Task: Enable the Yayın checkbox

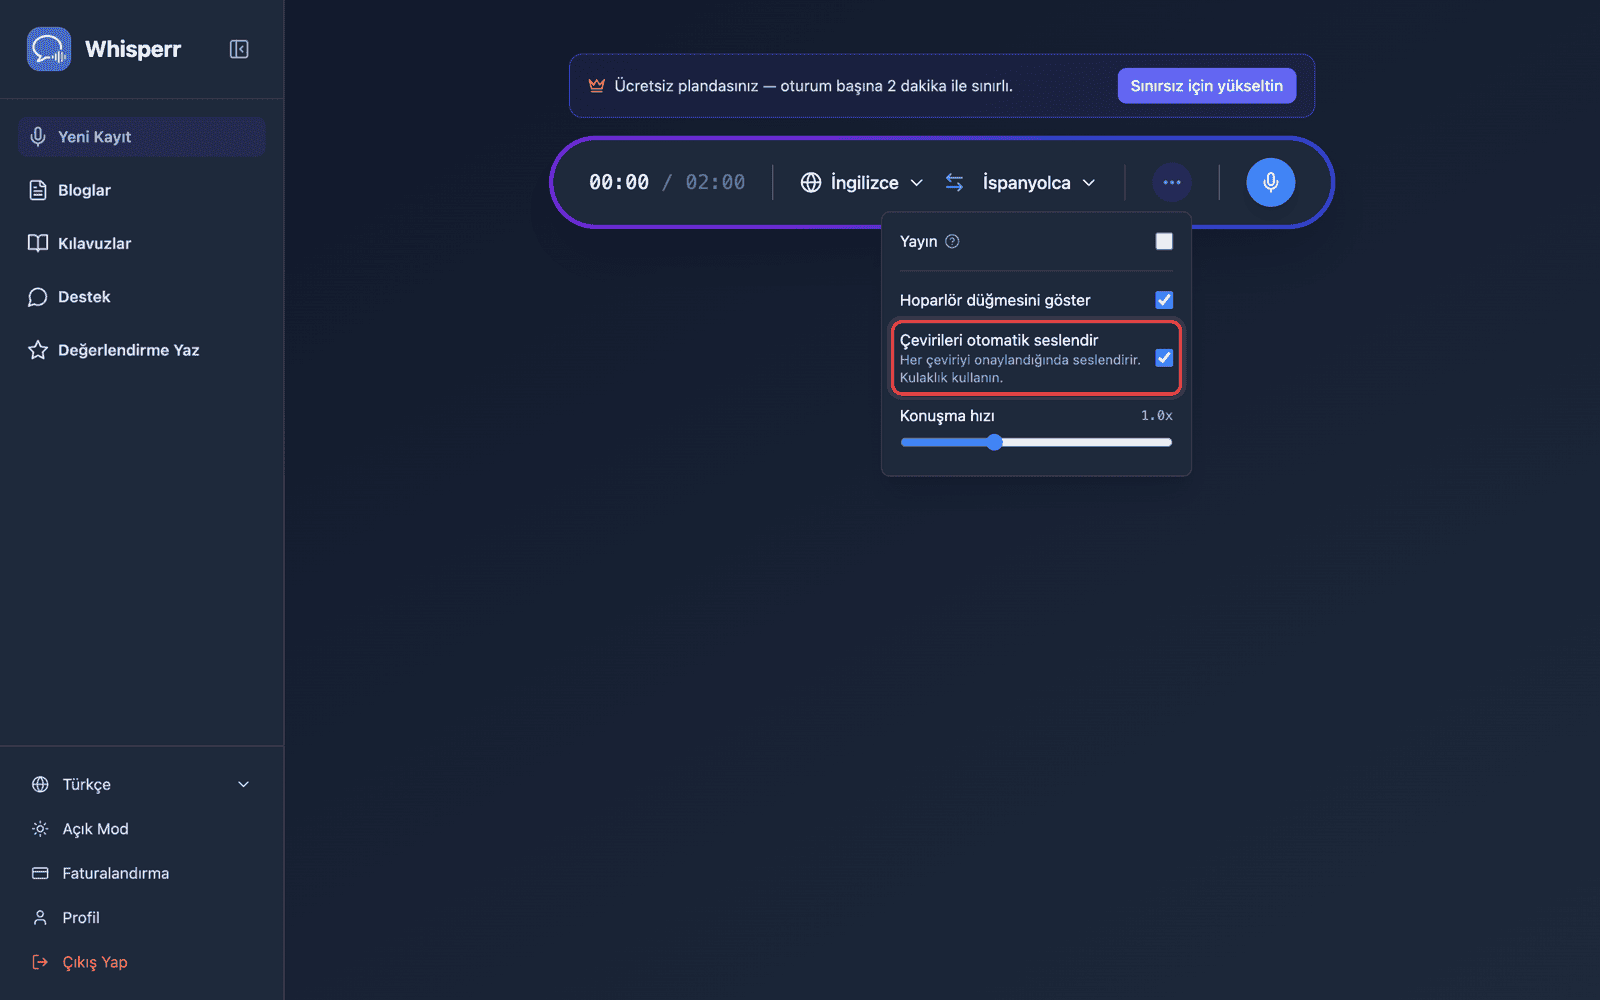Action: (1164, 241)
